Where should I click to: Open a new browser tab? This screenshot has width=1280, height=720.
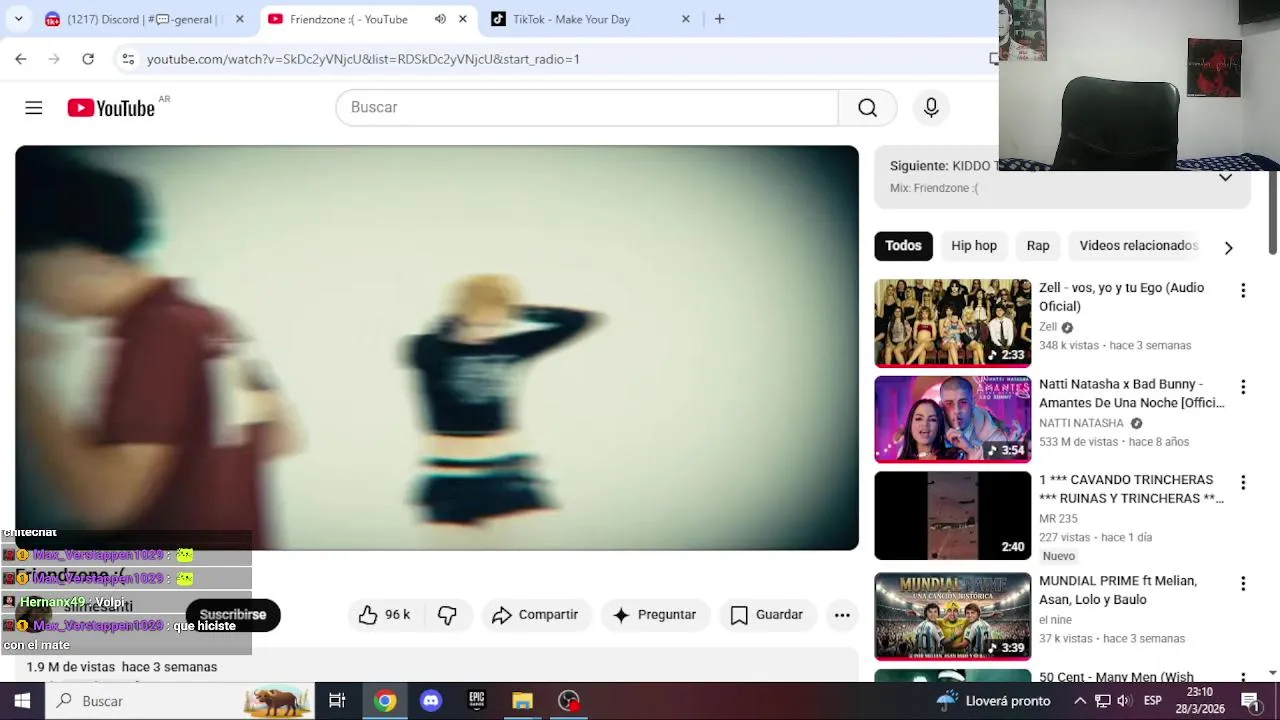coord(719,19)
